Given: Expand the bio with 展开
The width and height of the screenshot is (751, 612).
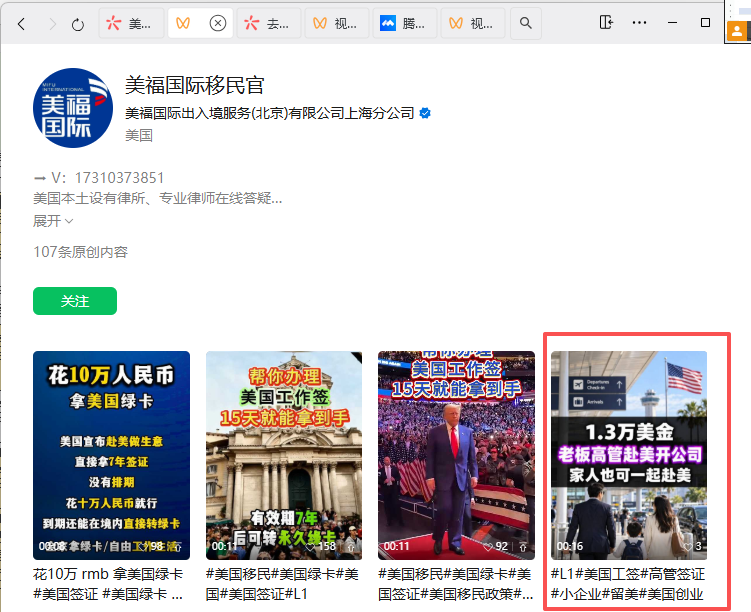Looking at the screenshot, I should [53, 221].
